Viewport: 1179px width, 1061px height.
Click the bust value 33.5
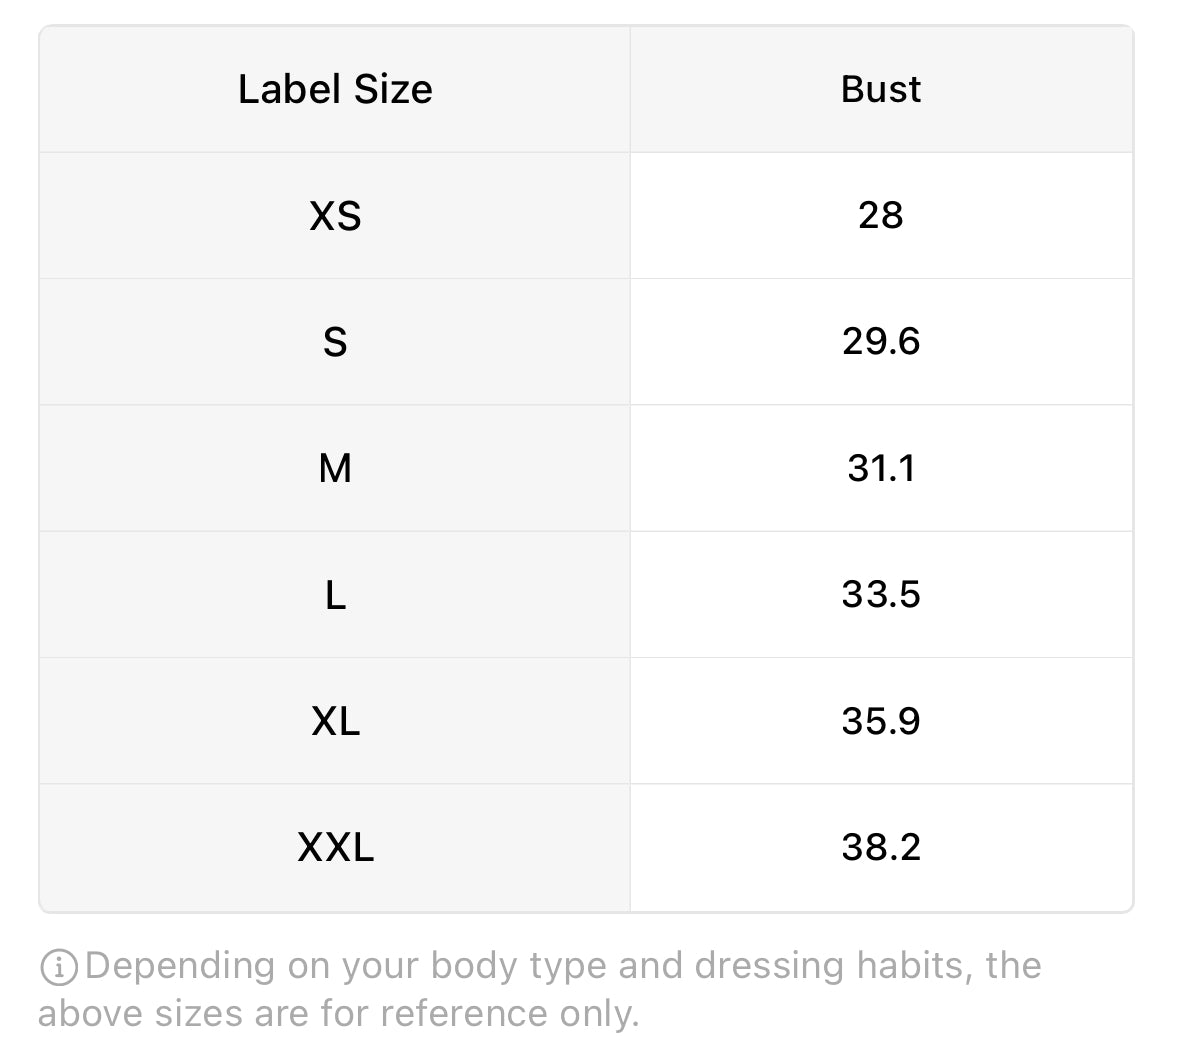click(x=880, y=595)
